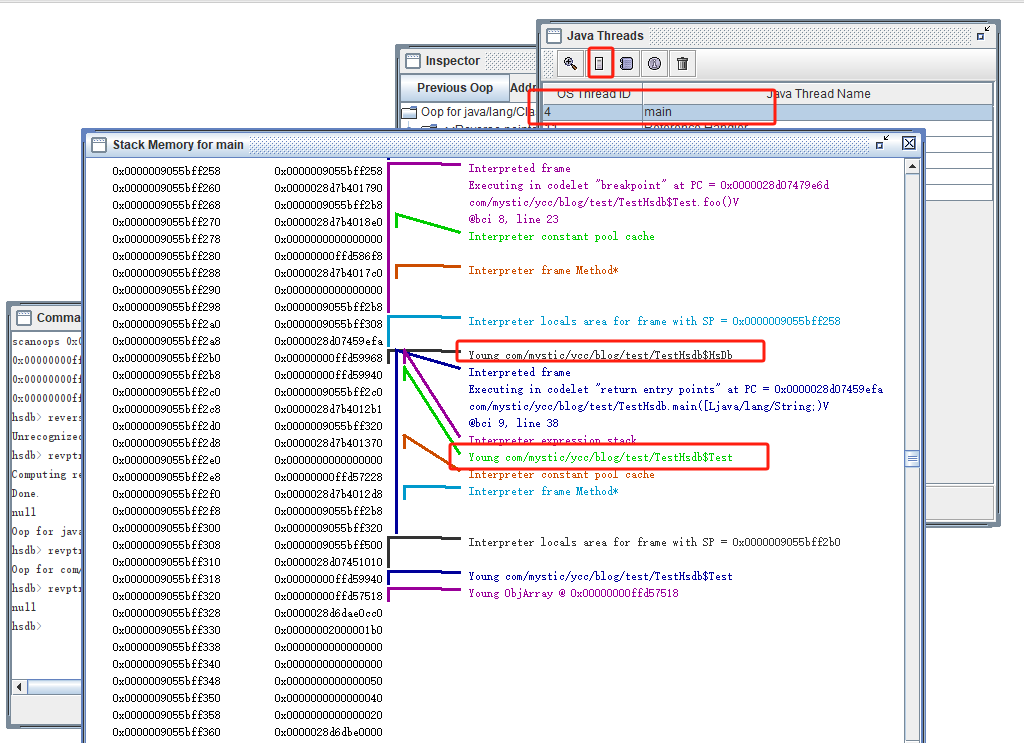This screenshot has width=1024, height=743.
Task: Click the fourth Java Threads toolbar icon
Action: tap(654, 63)
